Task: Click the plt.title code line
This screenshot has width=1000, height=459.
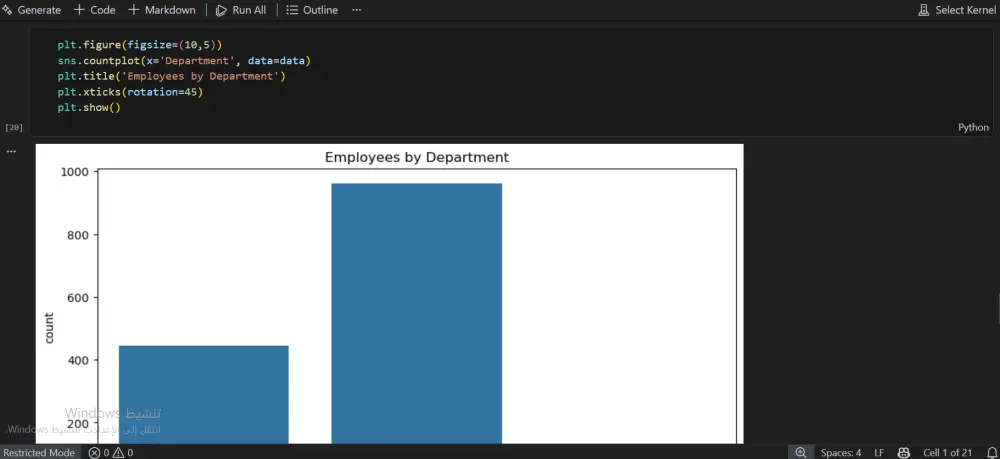Action: click(x=171, y=76)
